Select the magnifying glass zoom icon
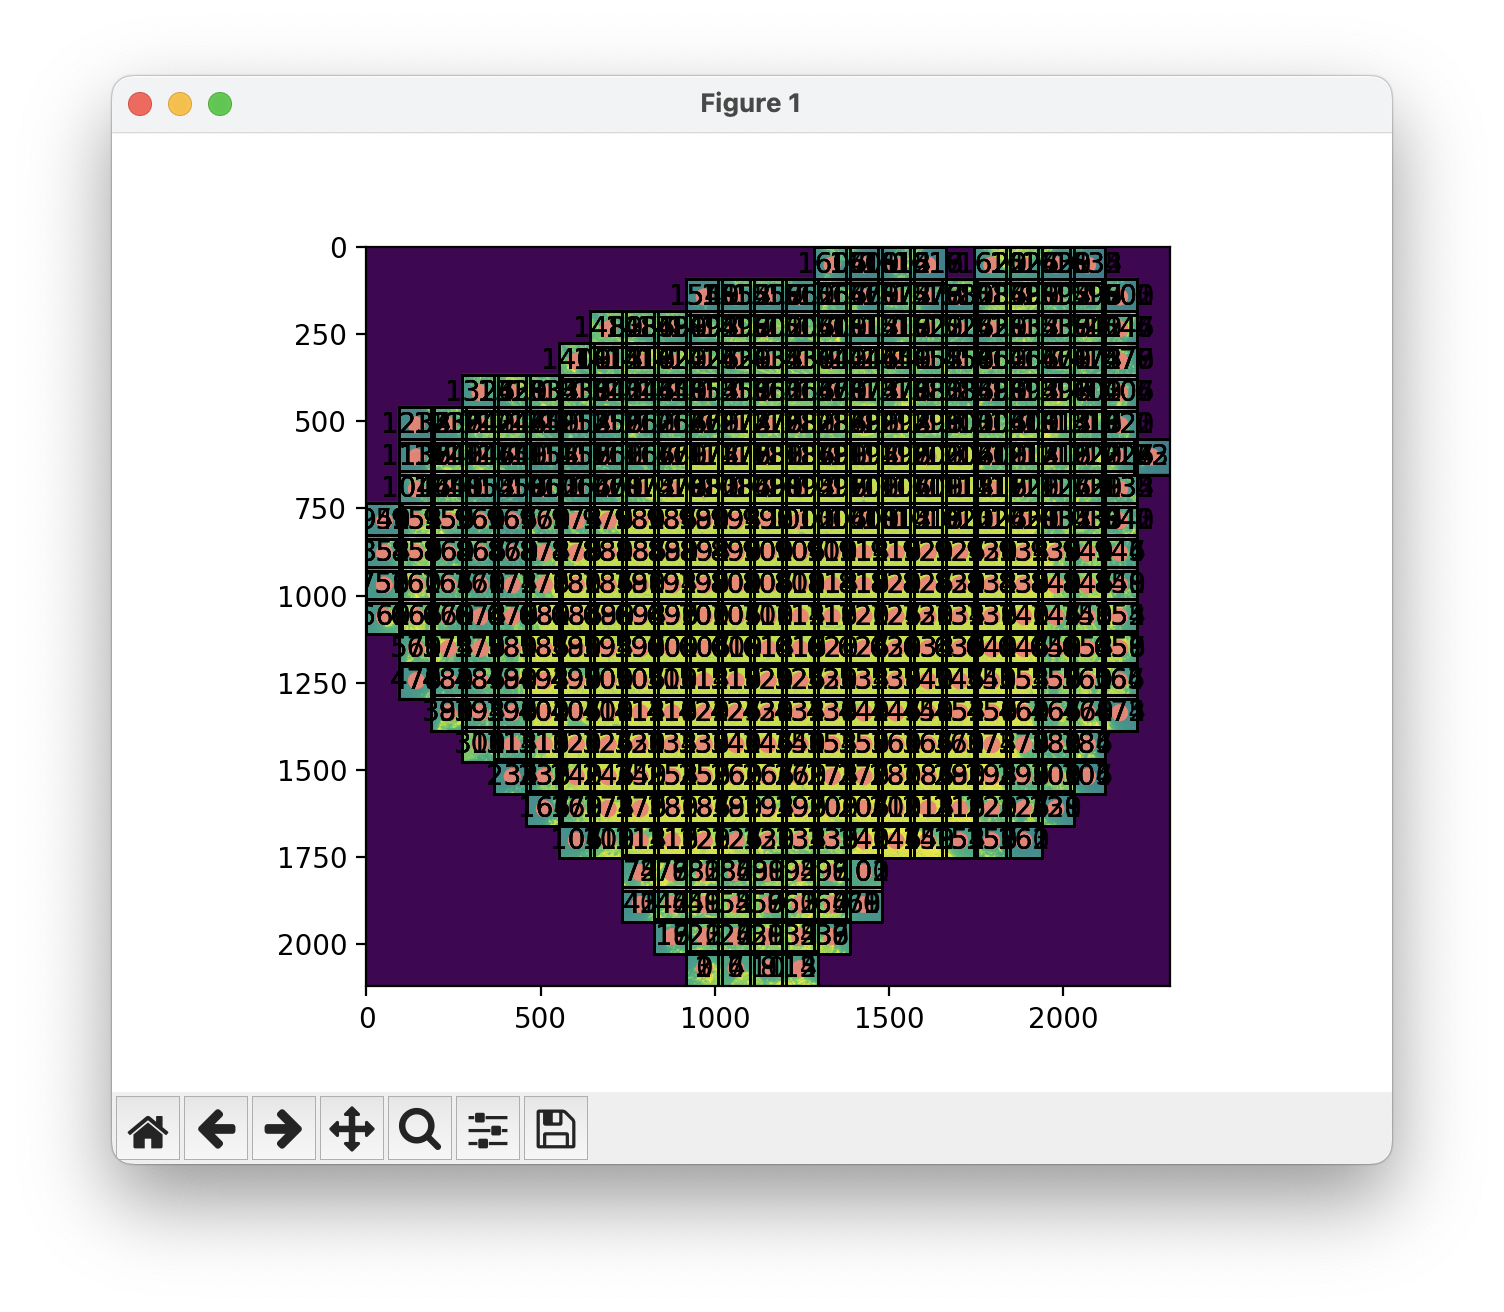The height and width of the screenshot is (1312, 1504). pyautogui.click(x=420, y=1129)
